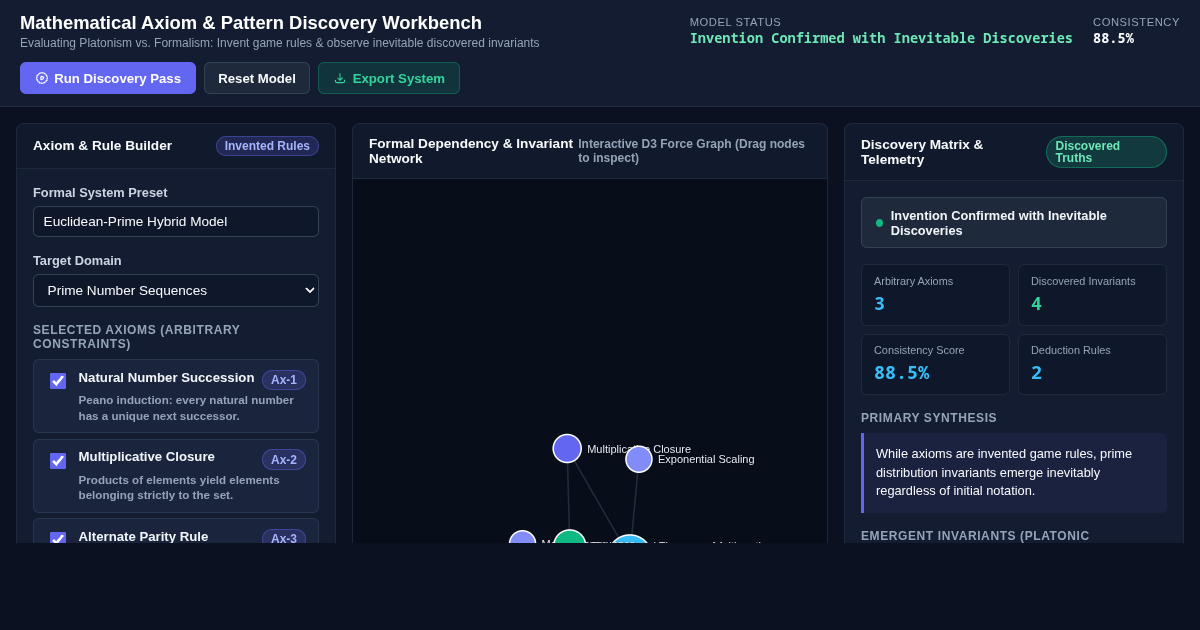This screenshot has height=630, width=1200.
Task: Uncheck Multiplicative Closure axiom
Action: pyautogui.click(x=58, y=461)
